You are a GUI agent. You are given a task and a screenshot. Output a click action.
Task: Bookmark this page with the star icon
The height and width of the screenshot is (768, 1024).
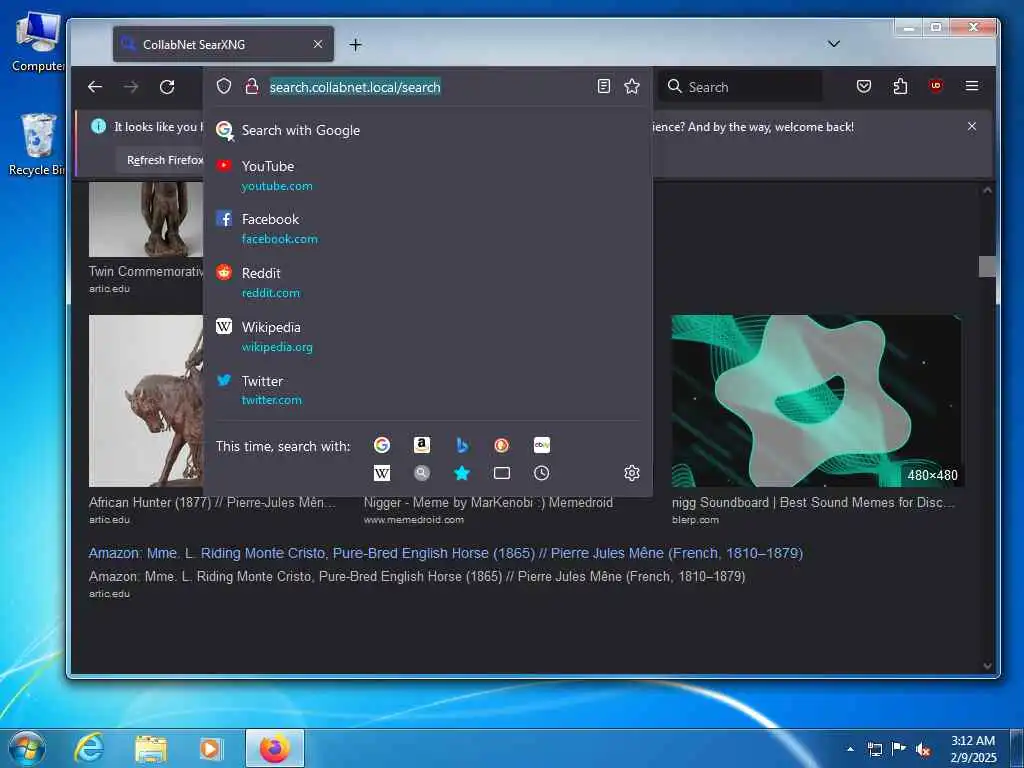pos(632,86)
